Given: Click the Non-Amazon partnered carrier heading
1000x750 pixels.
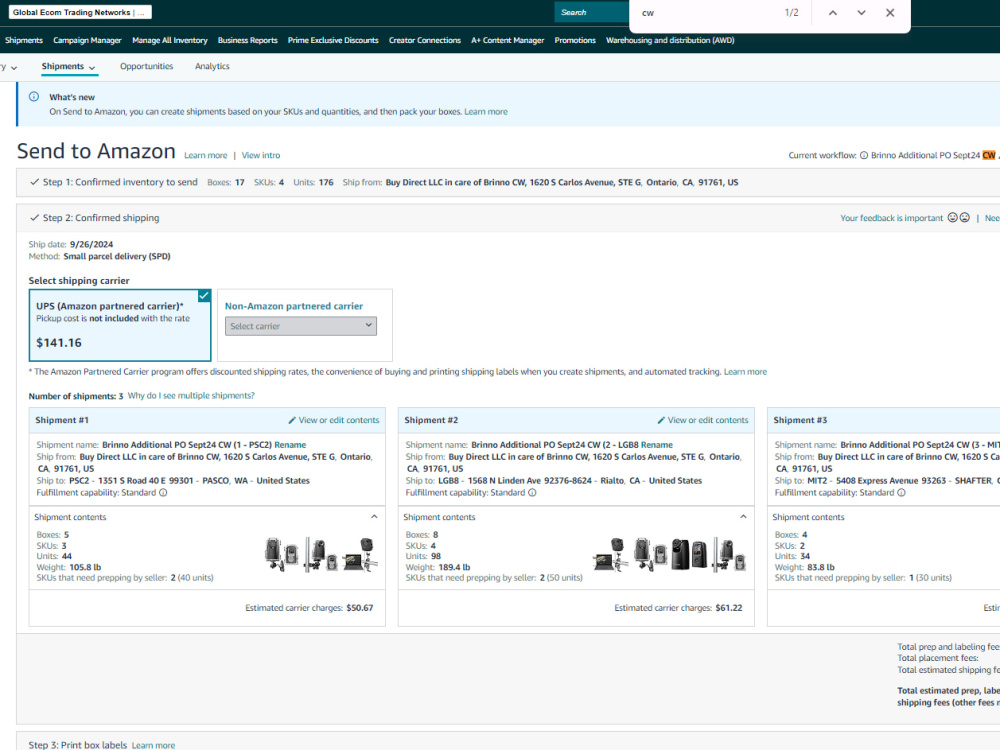Looking at the screenshot, I should coord(294,306).
